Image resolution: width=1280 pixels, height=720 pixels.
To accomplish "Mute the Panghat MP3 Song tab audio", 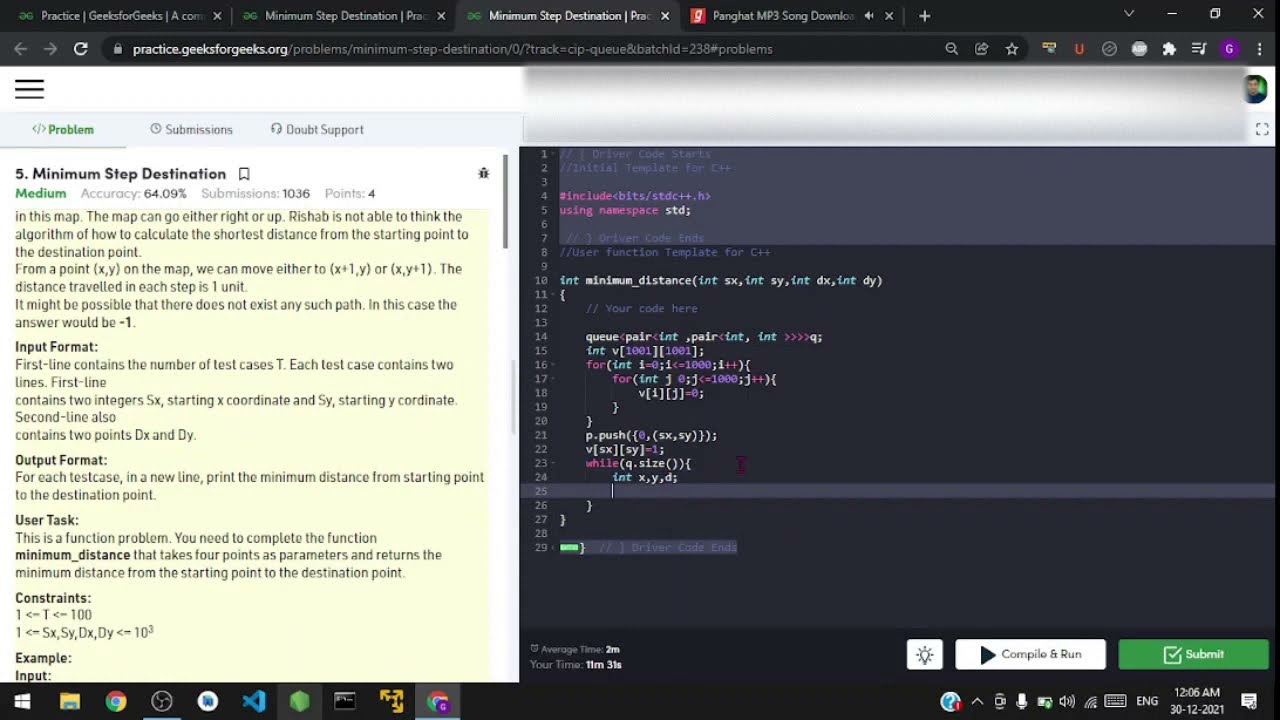I will click(x=868, y=16).
